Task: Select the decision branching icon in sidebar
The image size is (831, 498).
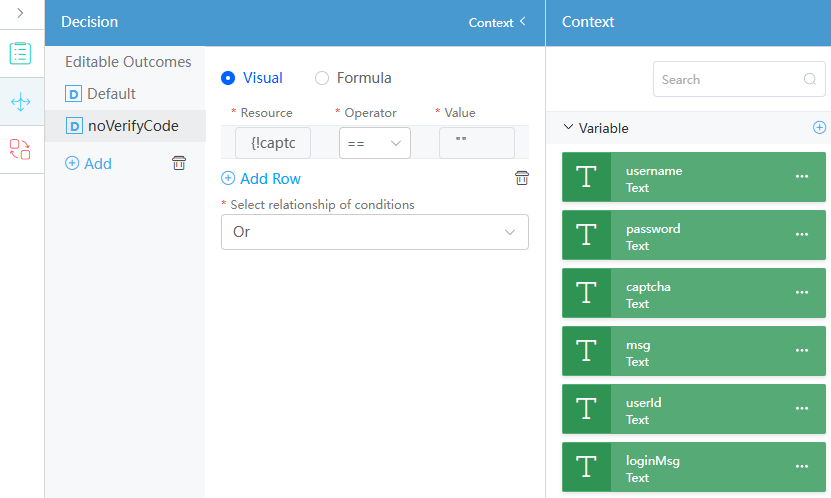Action: click(x=21, y=102)
